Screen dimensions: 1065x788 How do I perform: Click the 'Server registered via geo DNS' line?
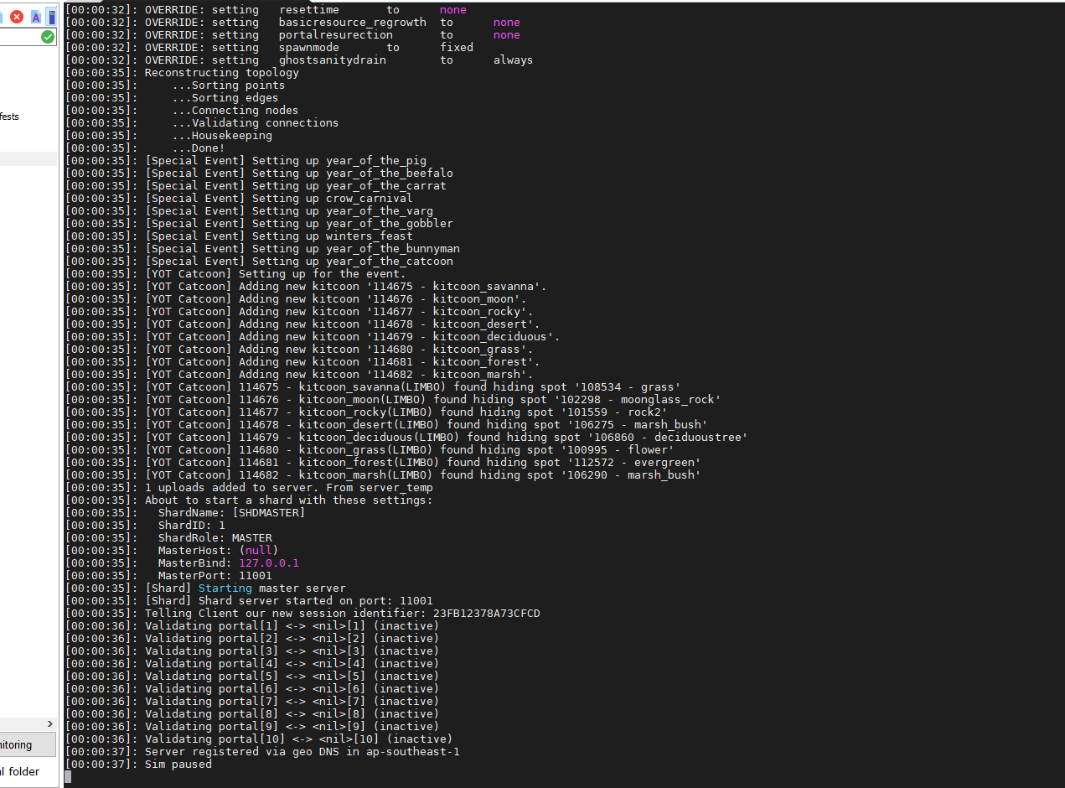301,751
